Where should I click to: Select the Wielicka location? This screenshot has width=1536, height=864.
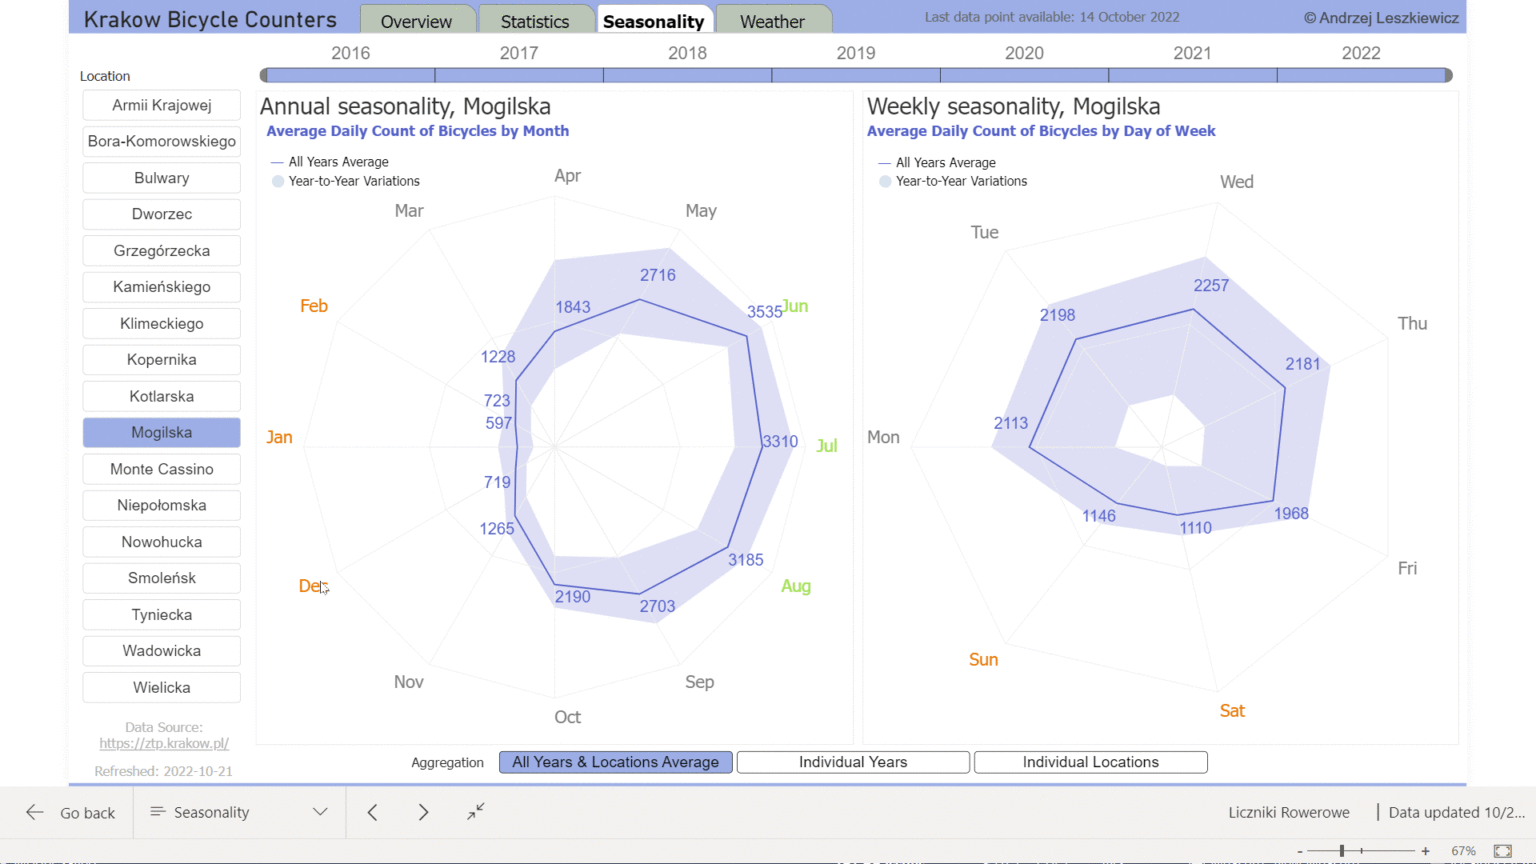tap(161, 687)
